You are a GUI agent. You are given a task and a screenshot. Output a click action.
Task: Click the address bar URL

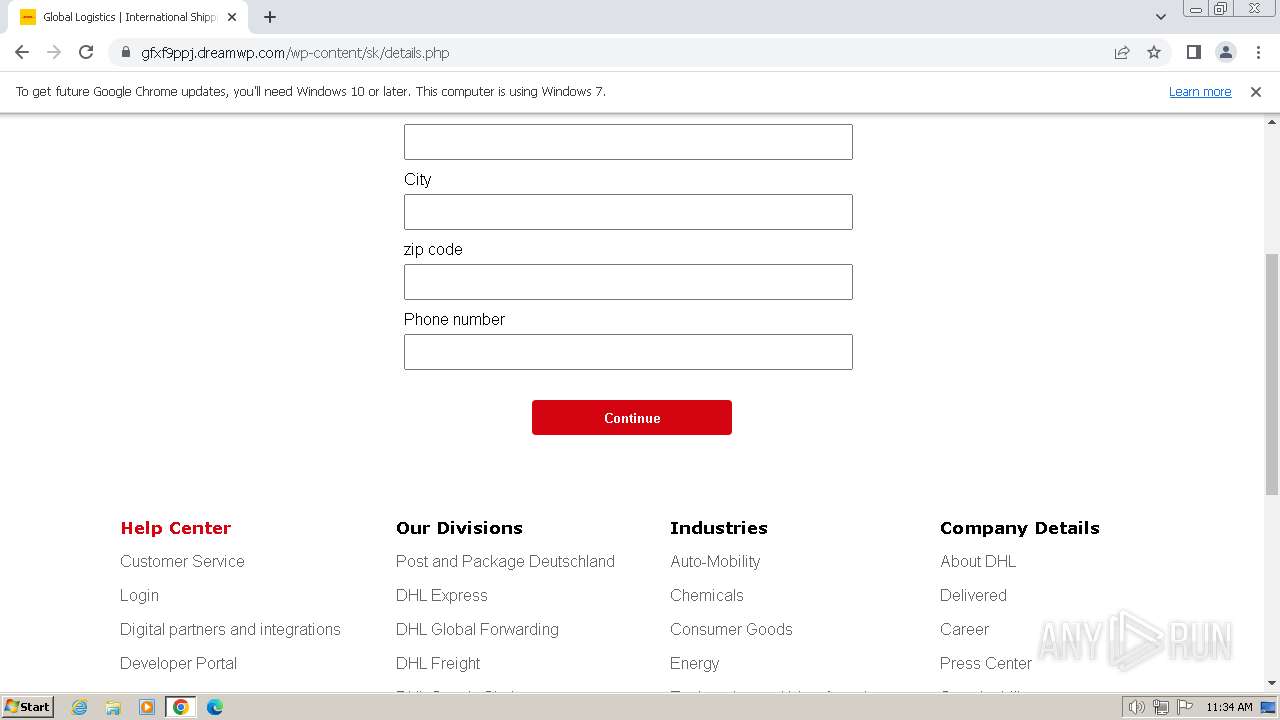point(295,53)
